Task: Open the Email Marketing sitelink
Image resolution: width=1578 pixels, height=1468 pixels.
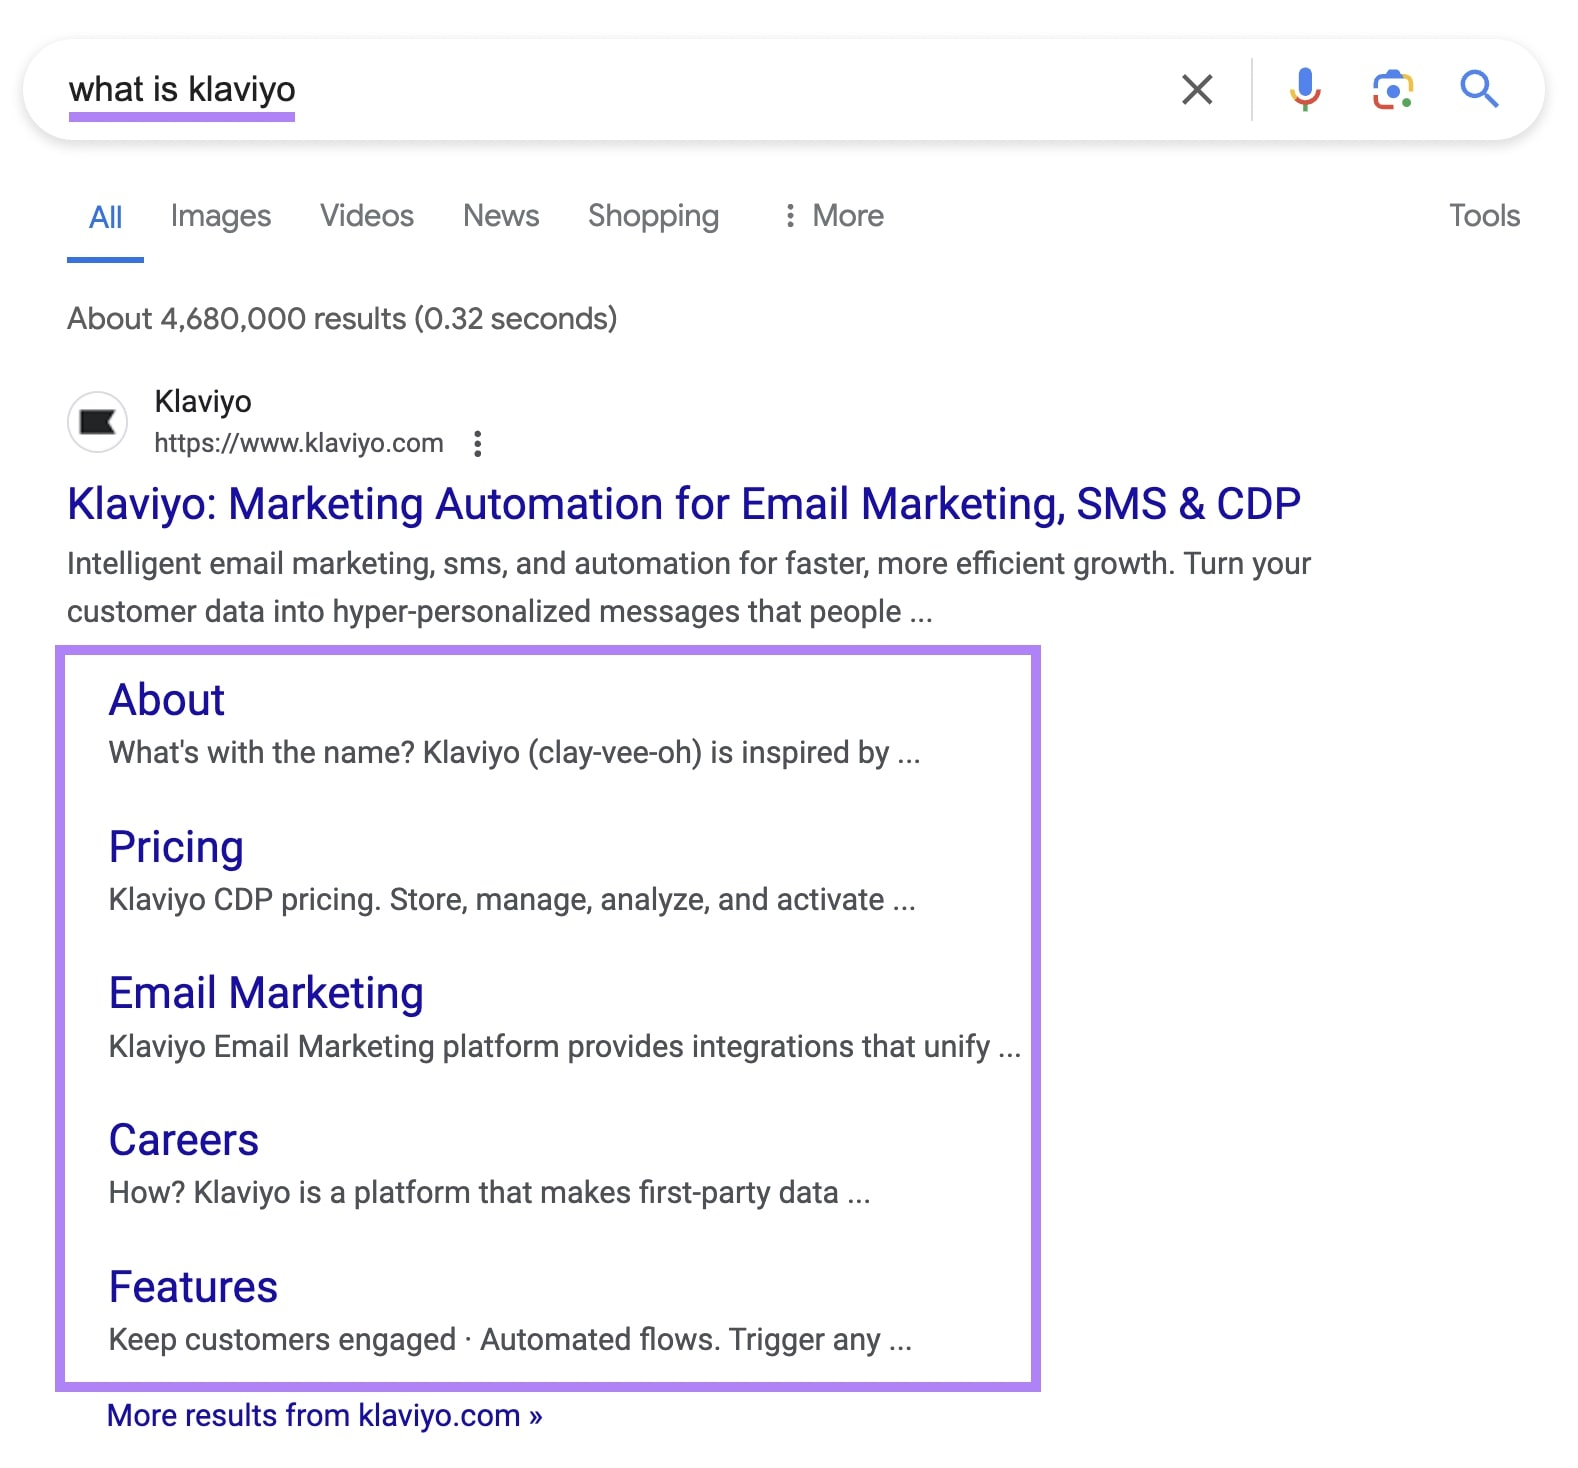Action: [x=266, y=993]
